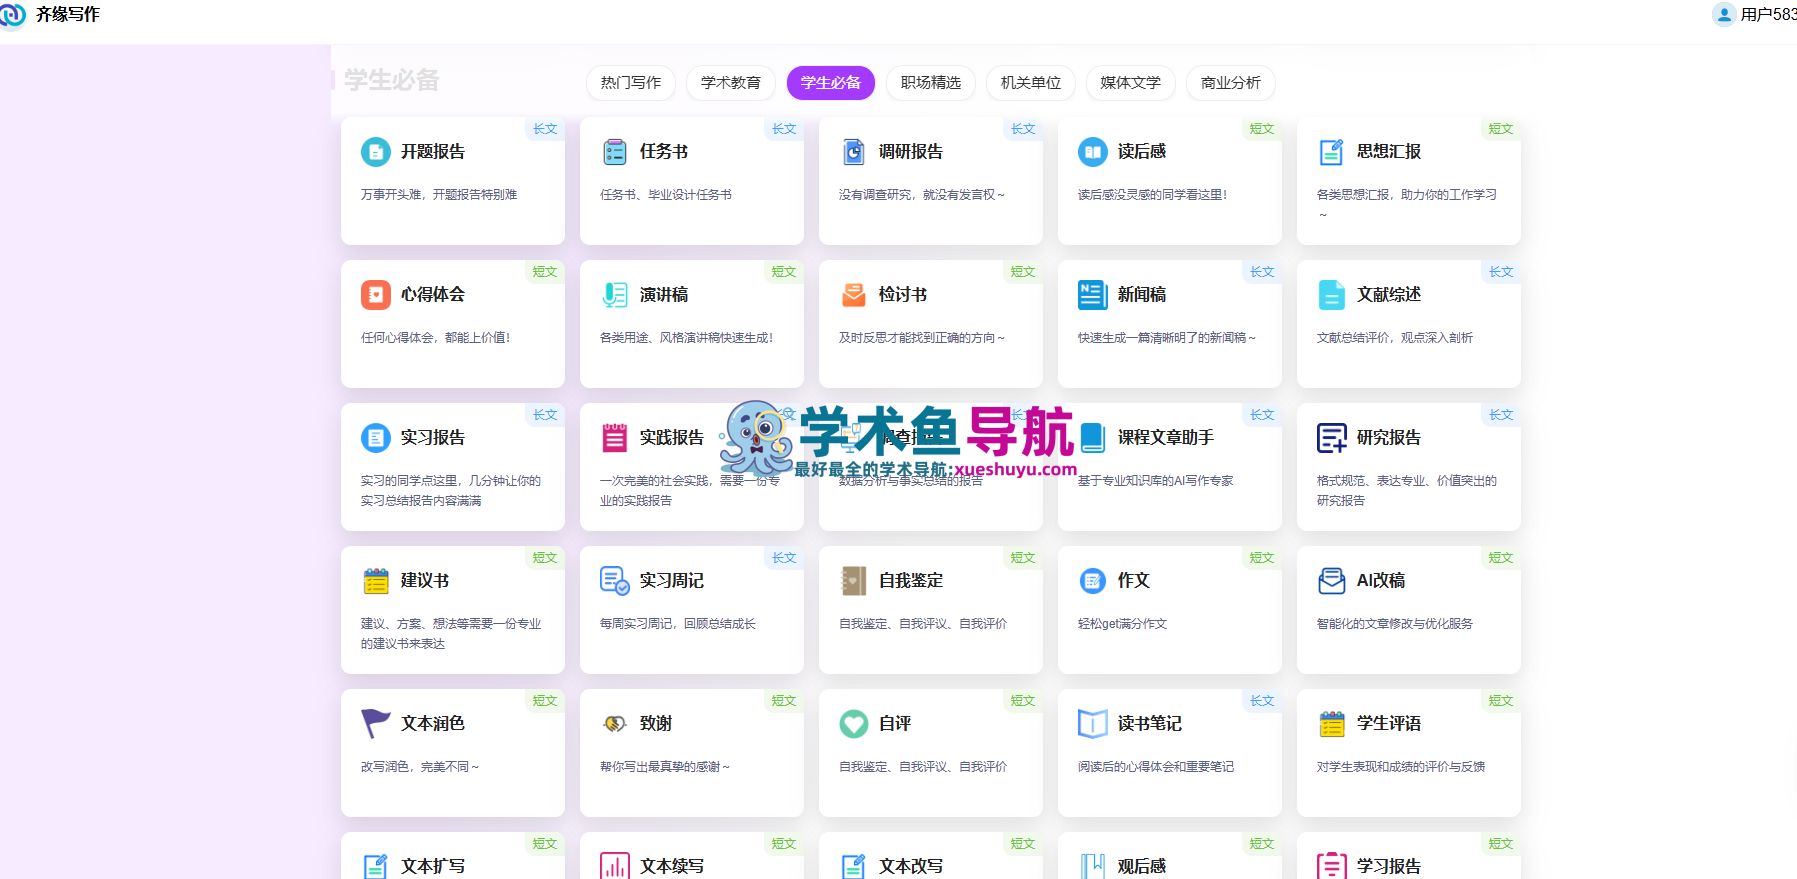Open the 文献综述 file icon
1797x879 pixels.
[1332, 295]
